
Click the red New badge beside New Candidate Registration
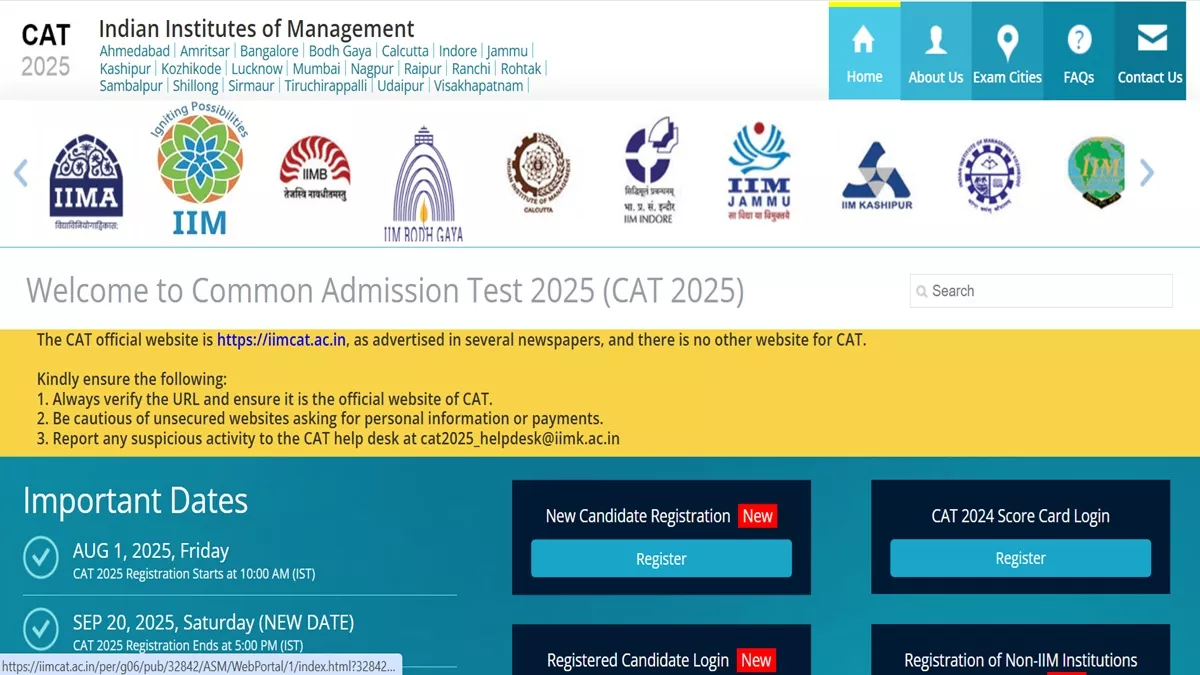coord(757,516)
